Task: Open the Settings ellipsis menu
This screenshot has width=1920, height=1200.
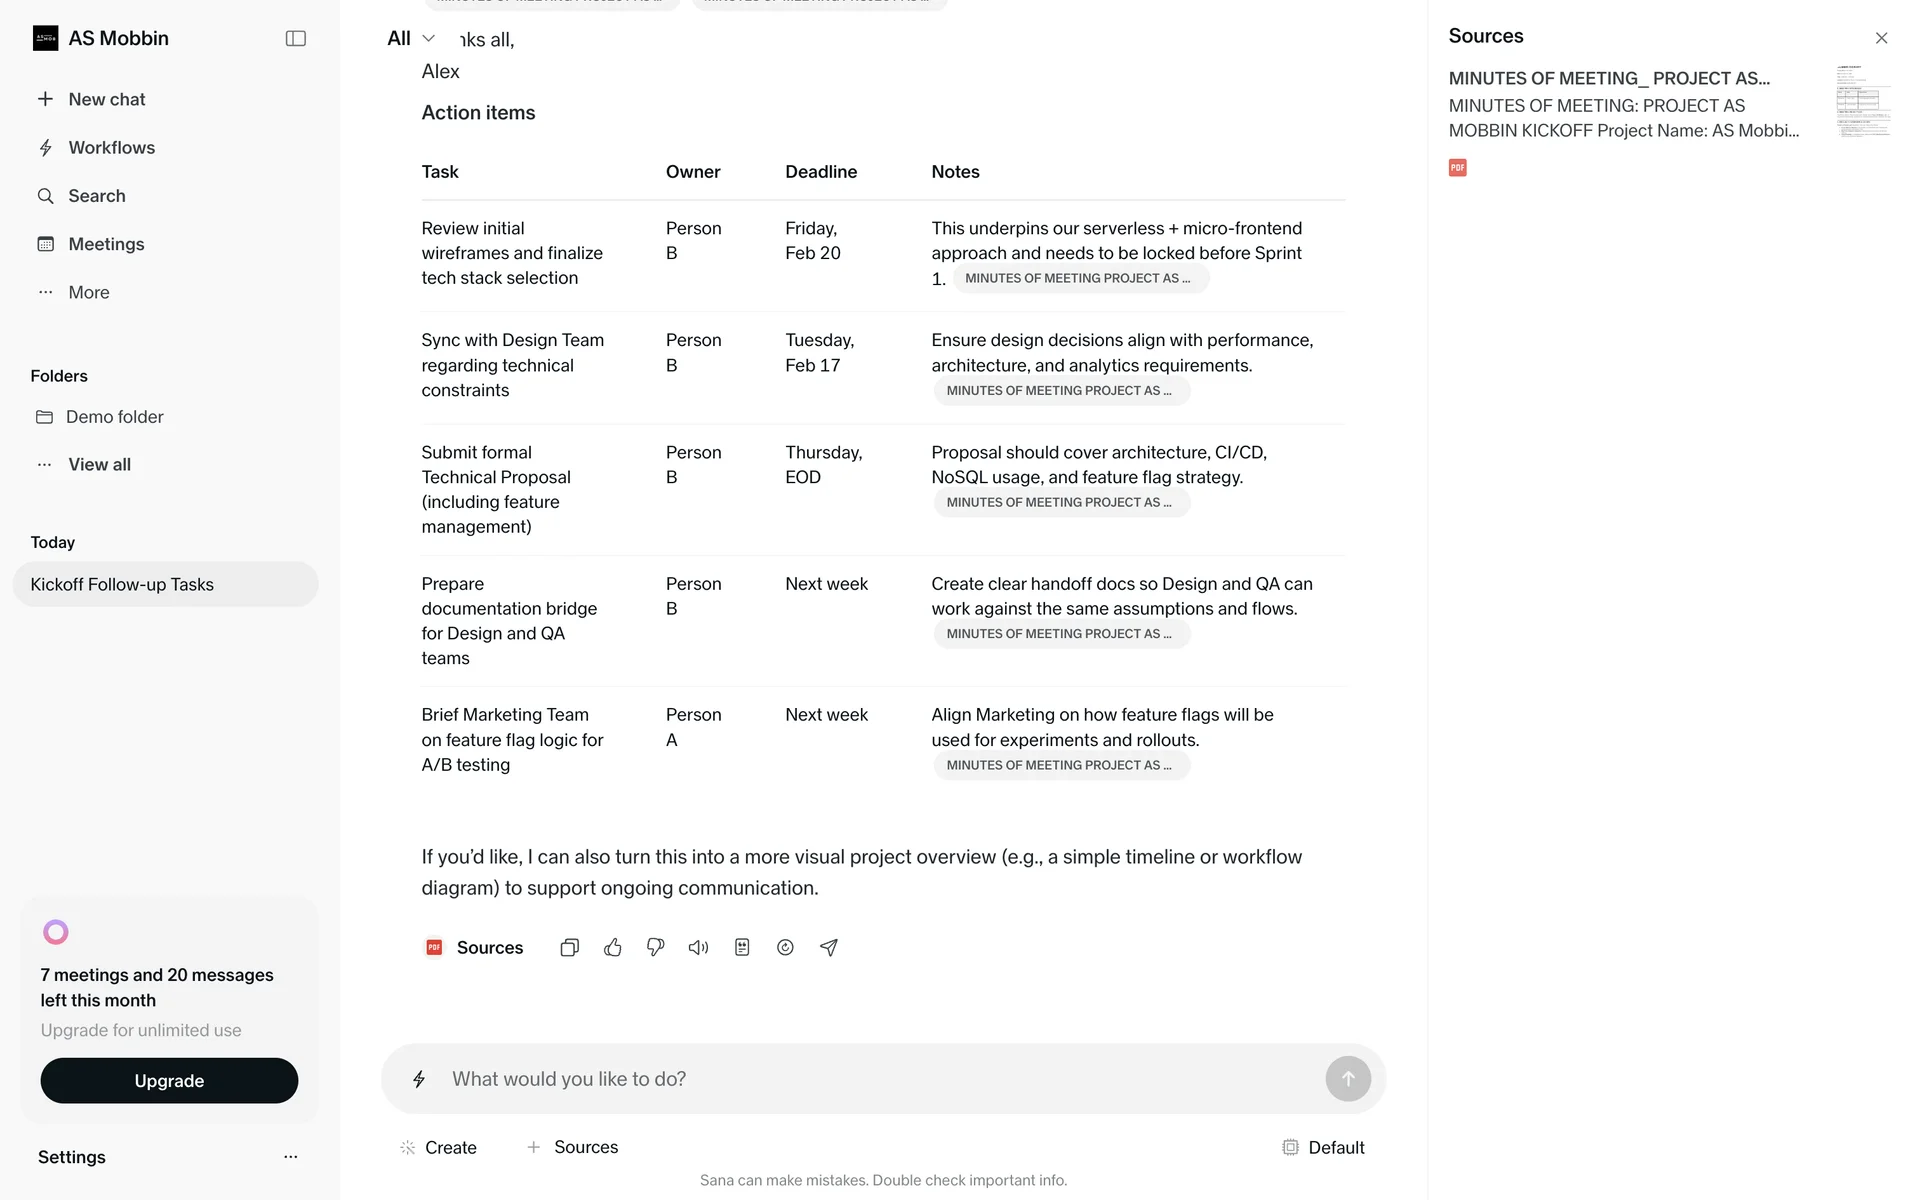Action: point(290,1157)
